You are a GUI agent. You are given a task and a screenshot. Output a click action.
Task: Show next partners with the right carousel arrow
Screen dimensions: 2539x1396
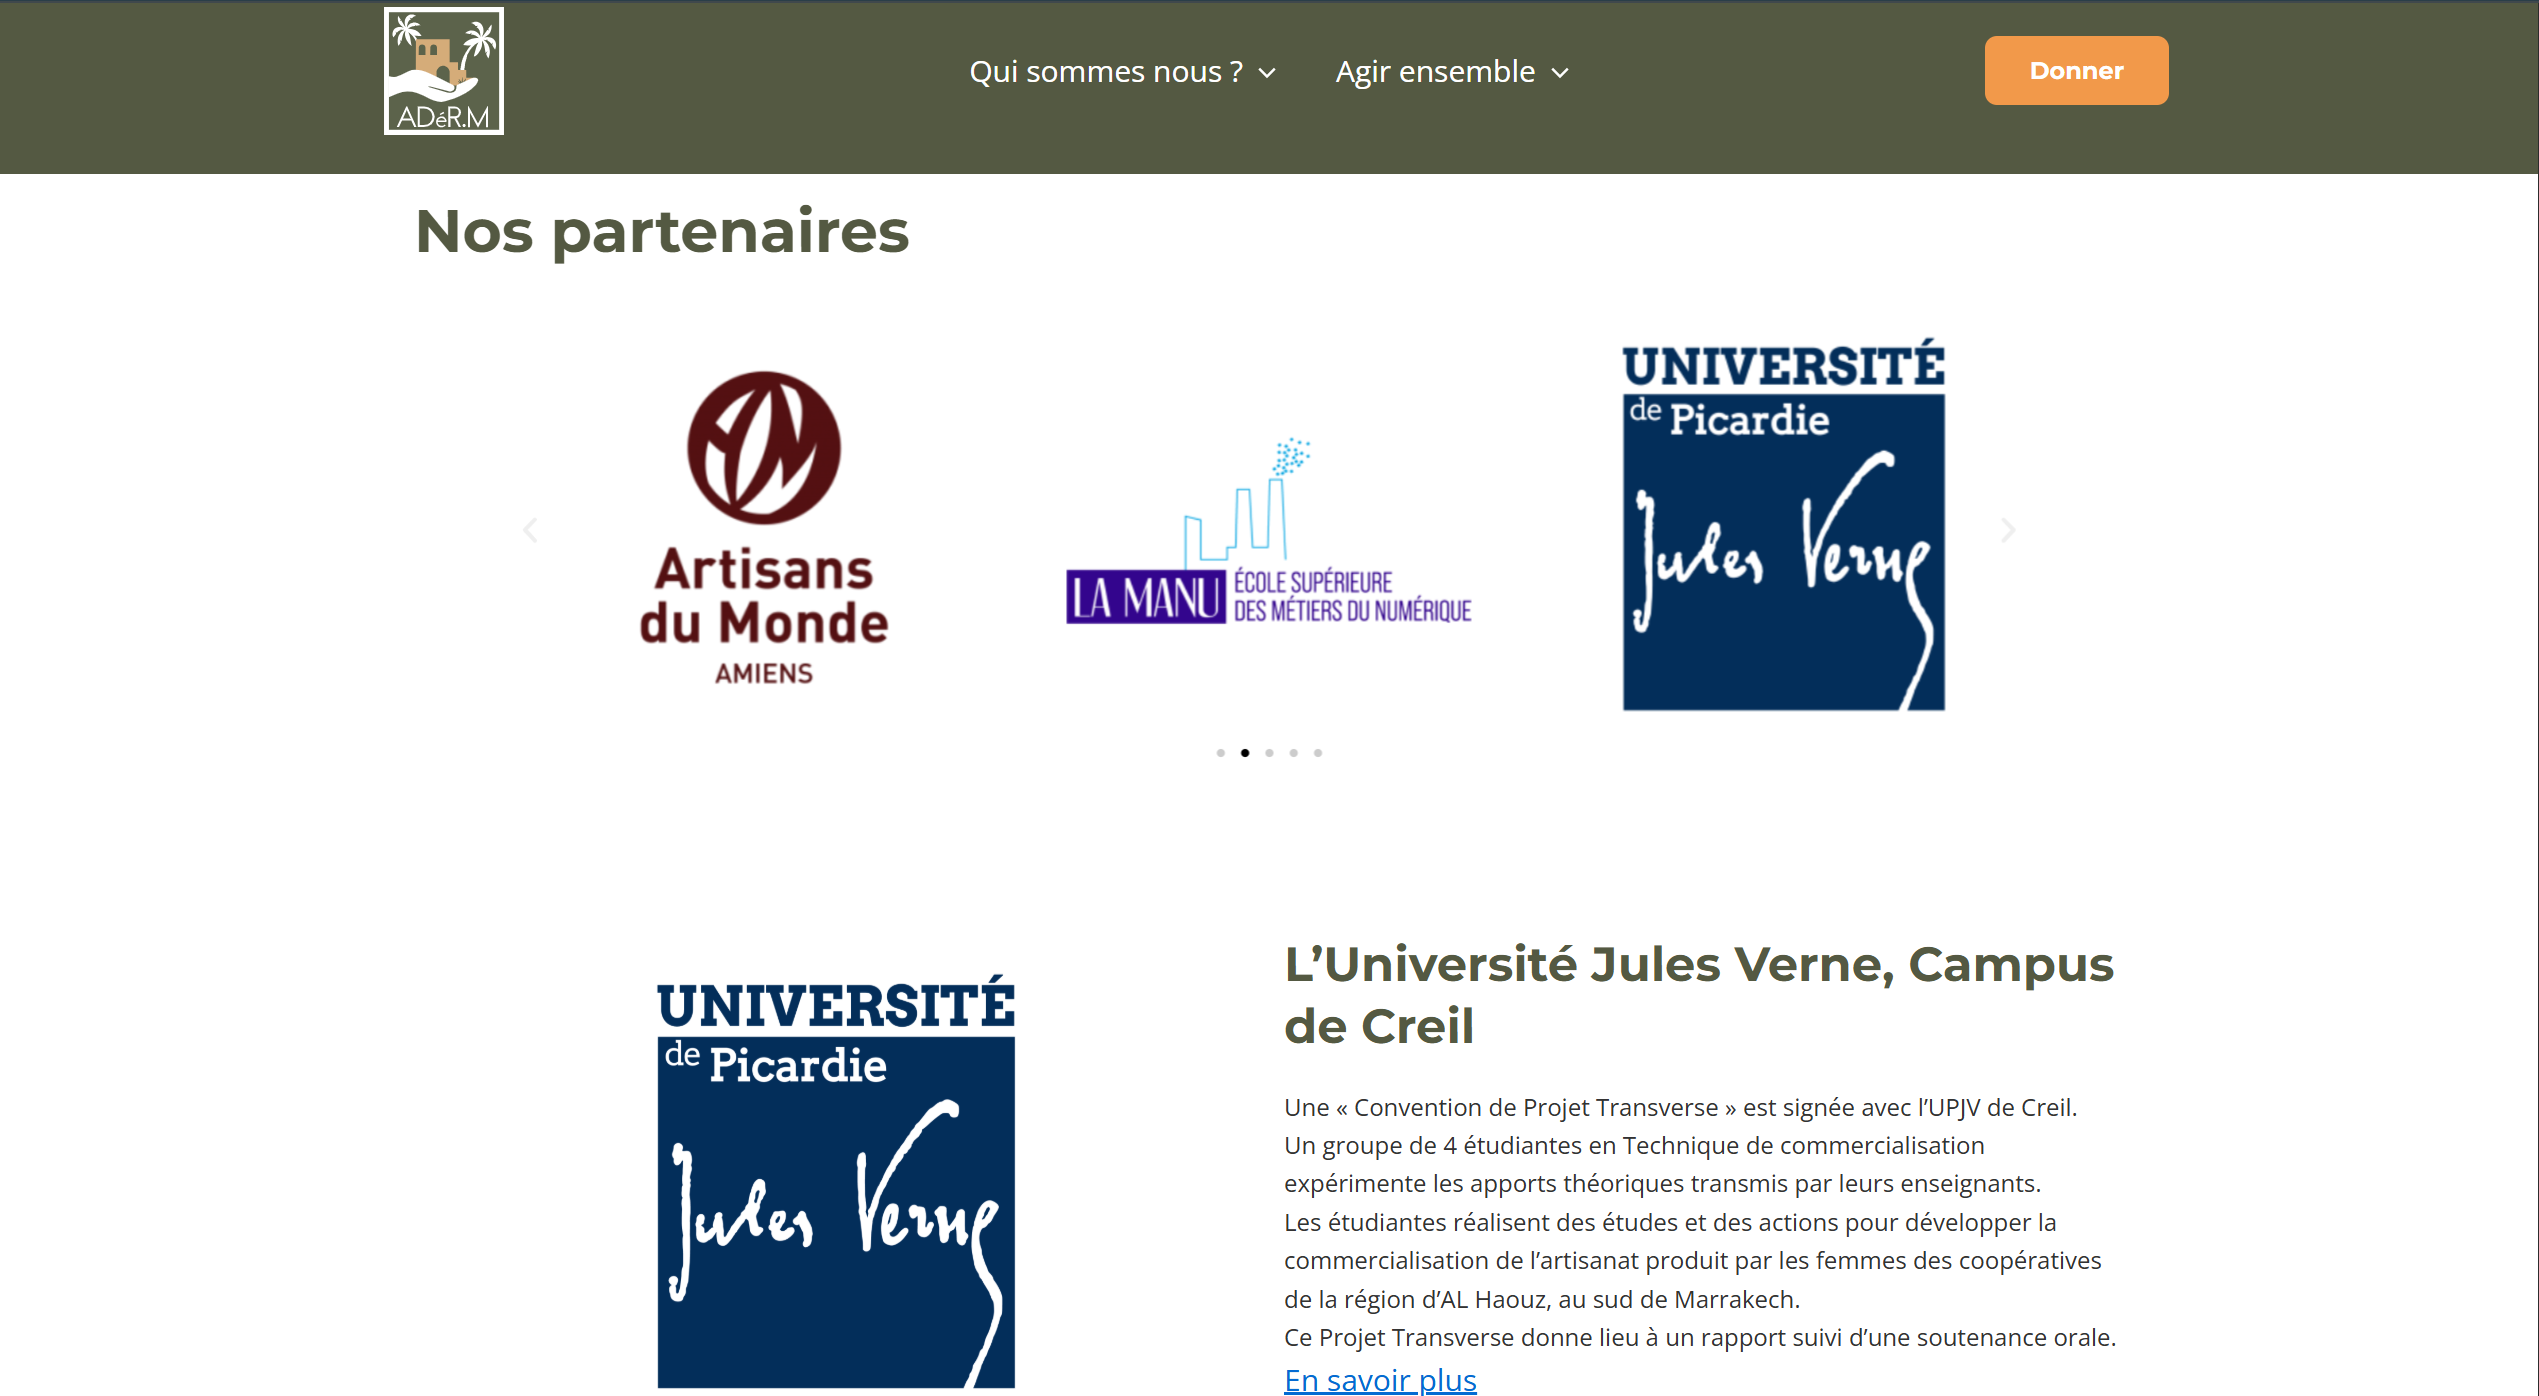pos(2008,530)
